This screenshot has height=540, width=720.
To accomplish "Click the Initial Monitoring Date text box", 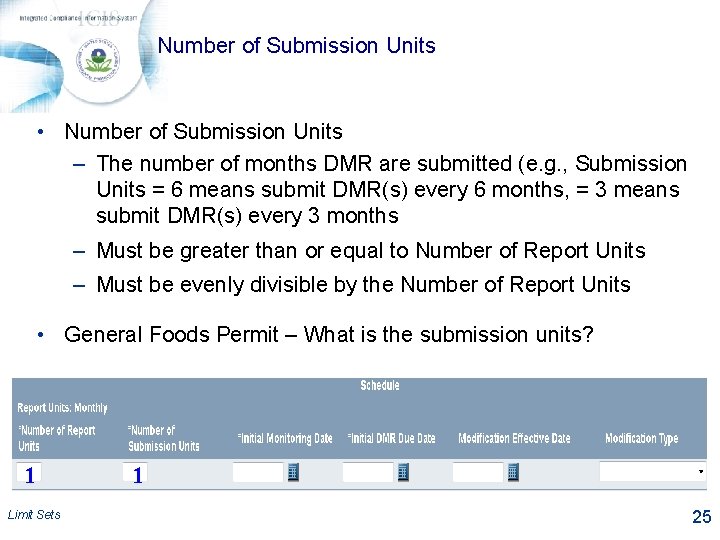I will pos(258,473).
